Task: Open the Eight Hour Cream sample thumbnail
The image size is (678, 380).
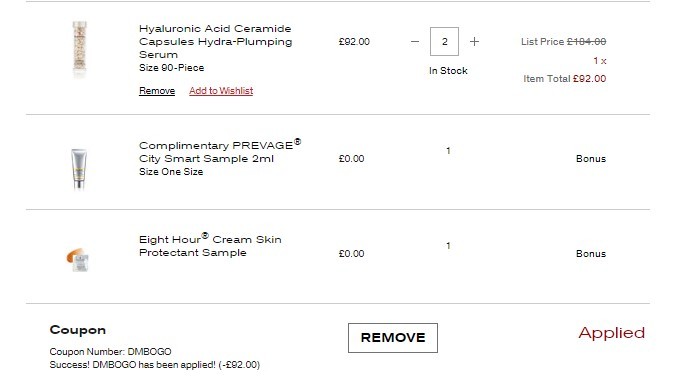Action: pyautogui.click(x=78, y=259)
